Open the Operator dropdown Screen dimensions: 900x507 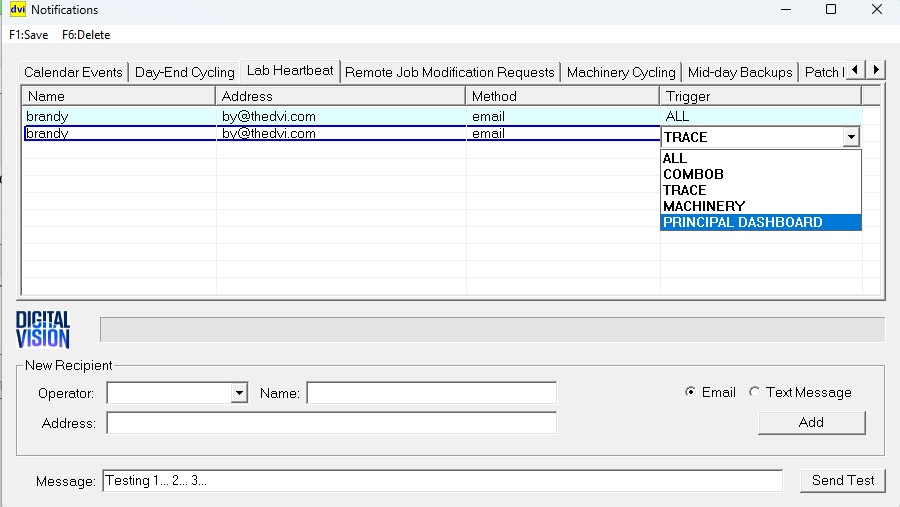coord(239,393)
